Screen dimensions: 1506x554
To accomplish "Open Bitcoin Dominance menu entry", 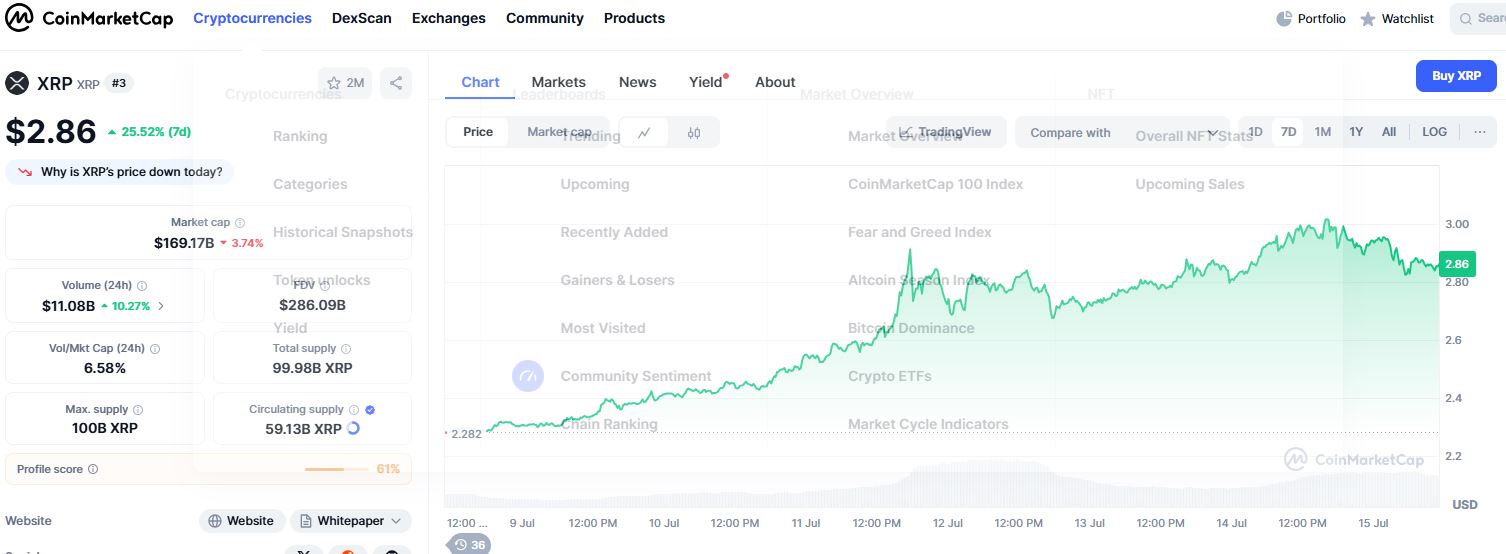I will pos(911,328).
